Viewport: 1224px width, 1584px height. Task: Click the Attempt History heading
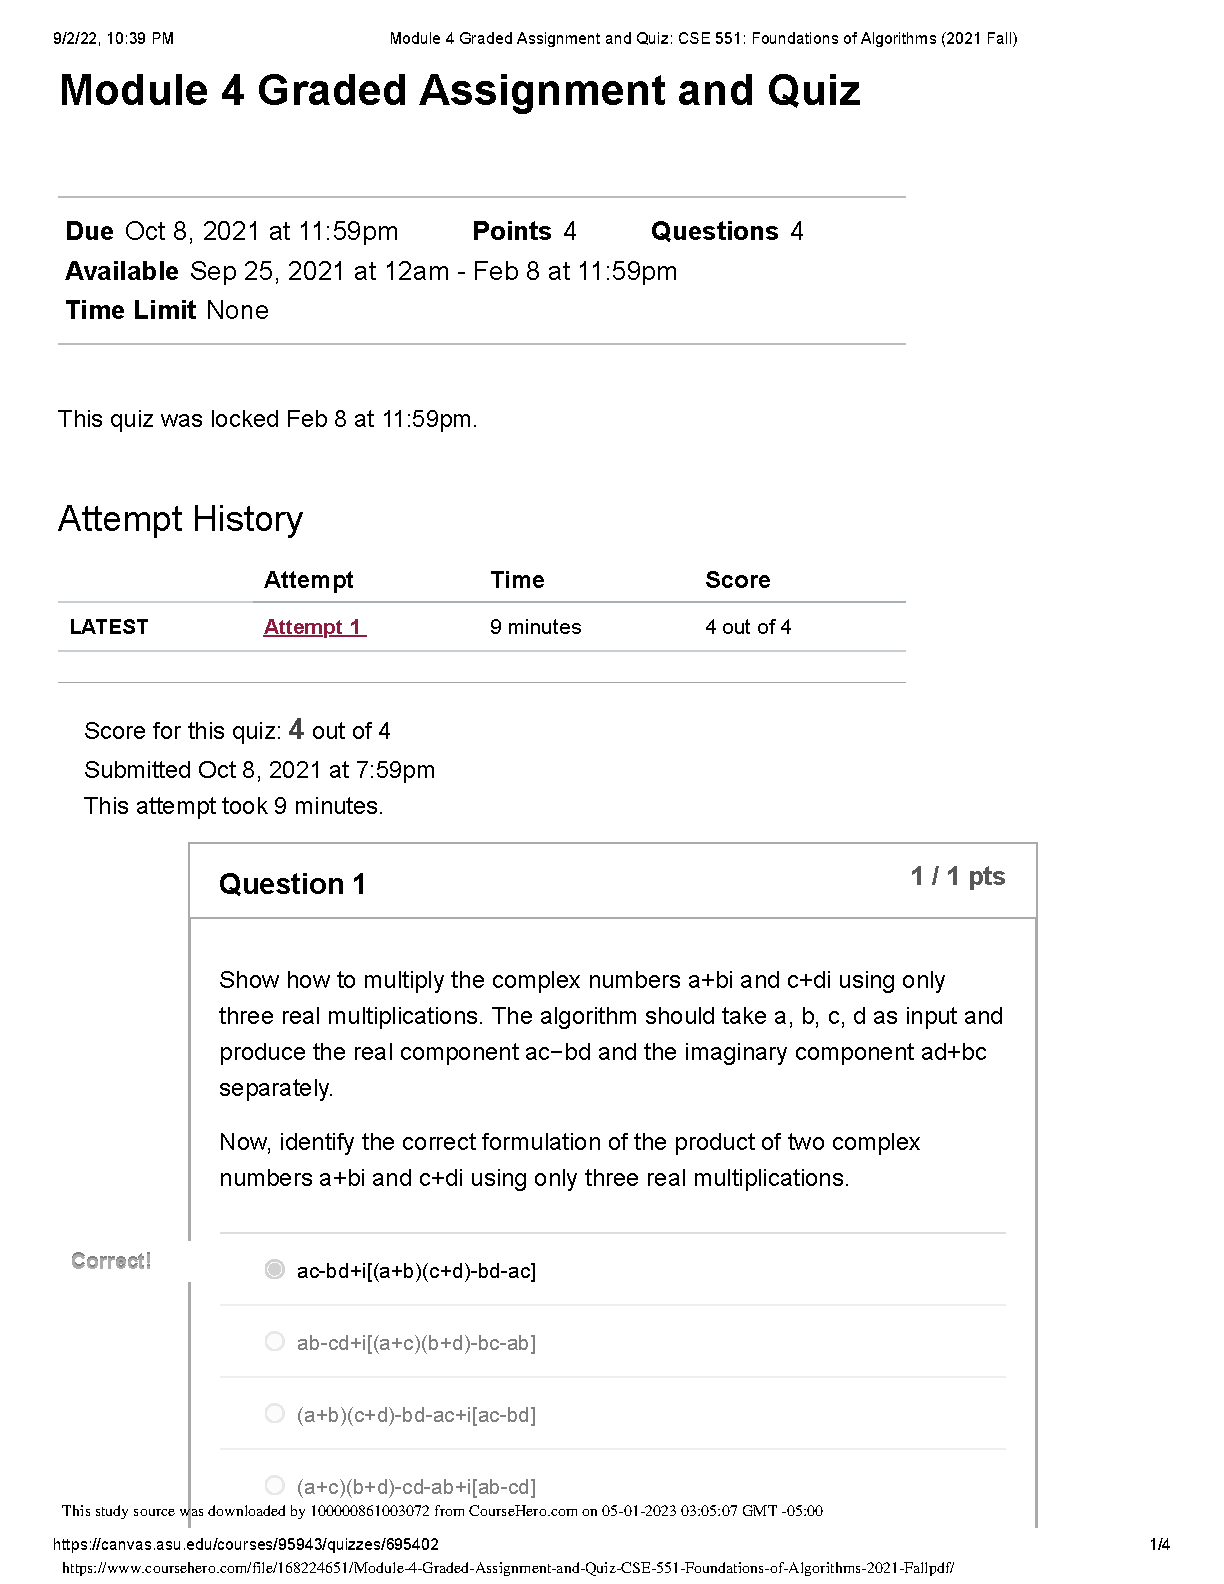point(180,519)
